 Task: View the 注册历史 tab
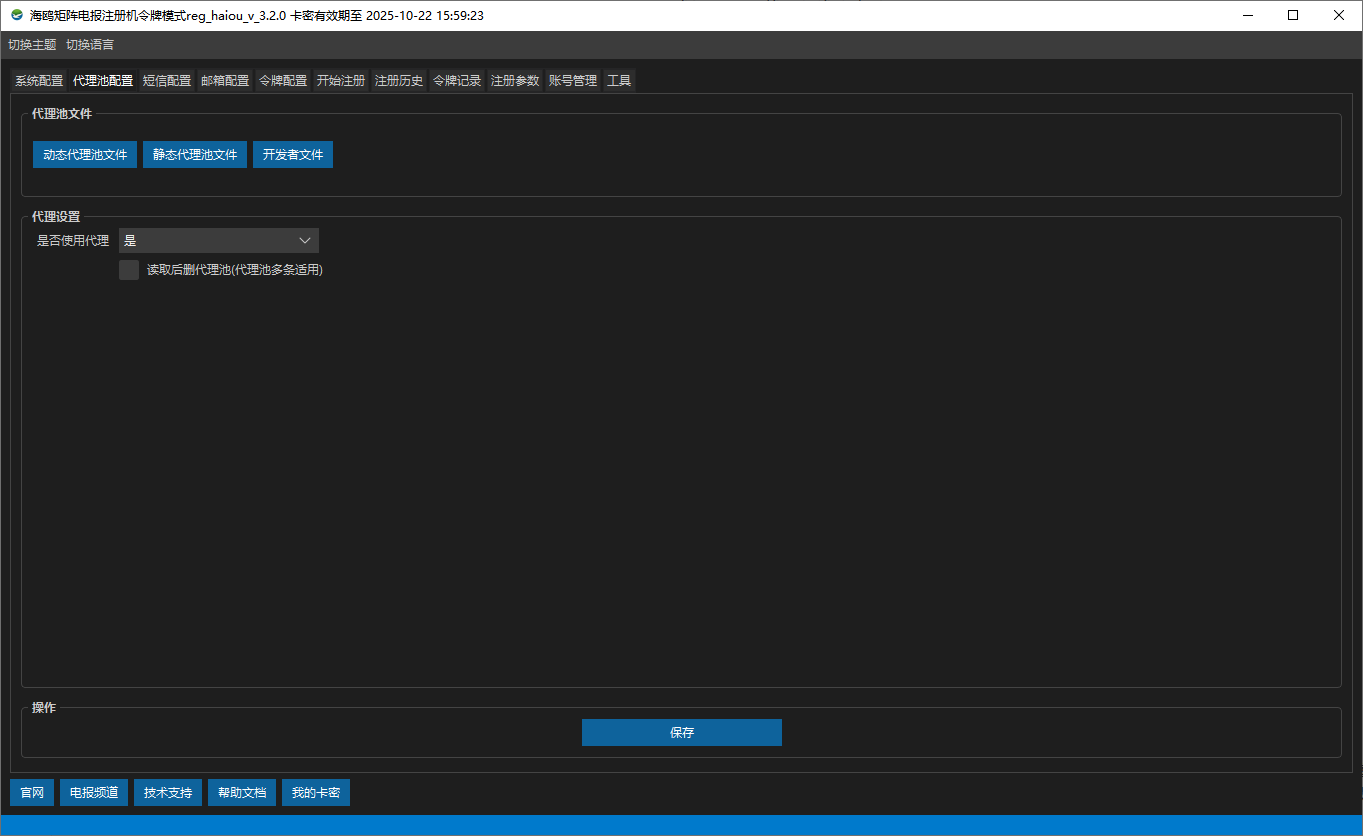click(399, 81)
